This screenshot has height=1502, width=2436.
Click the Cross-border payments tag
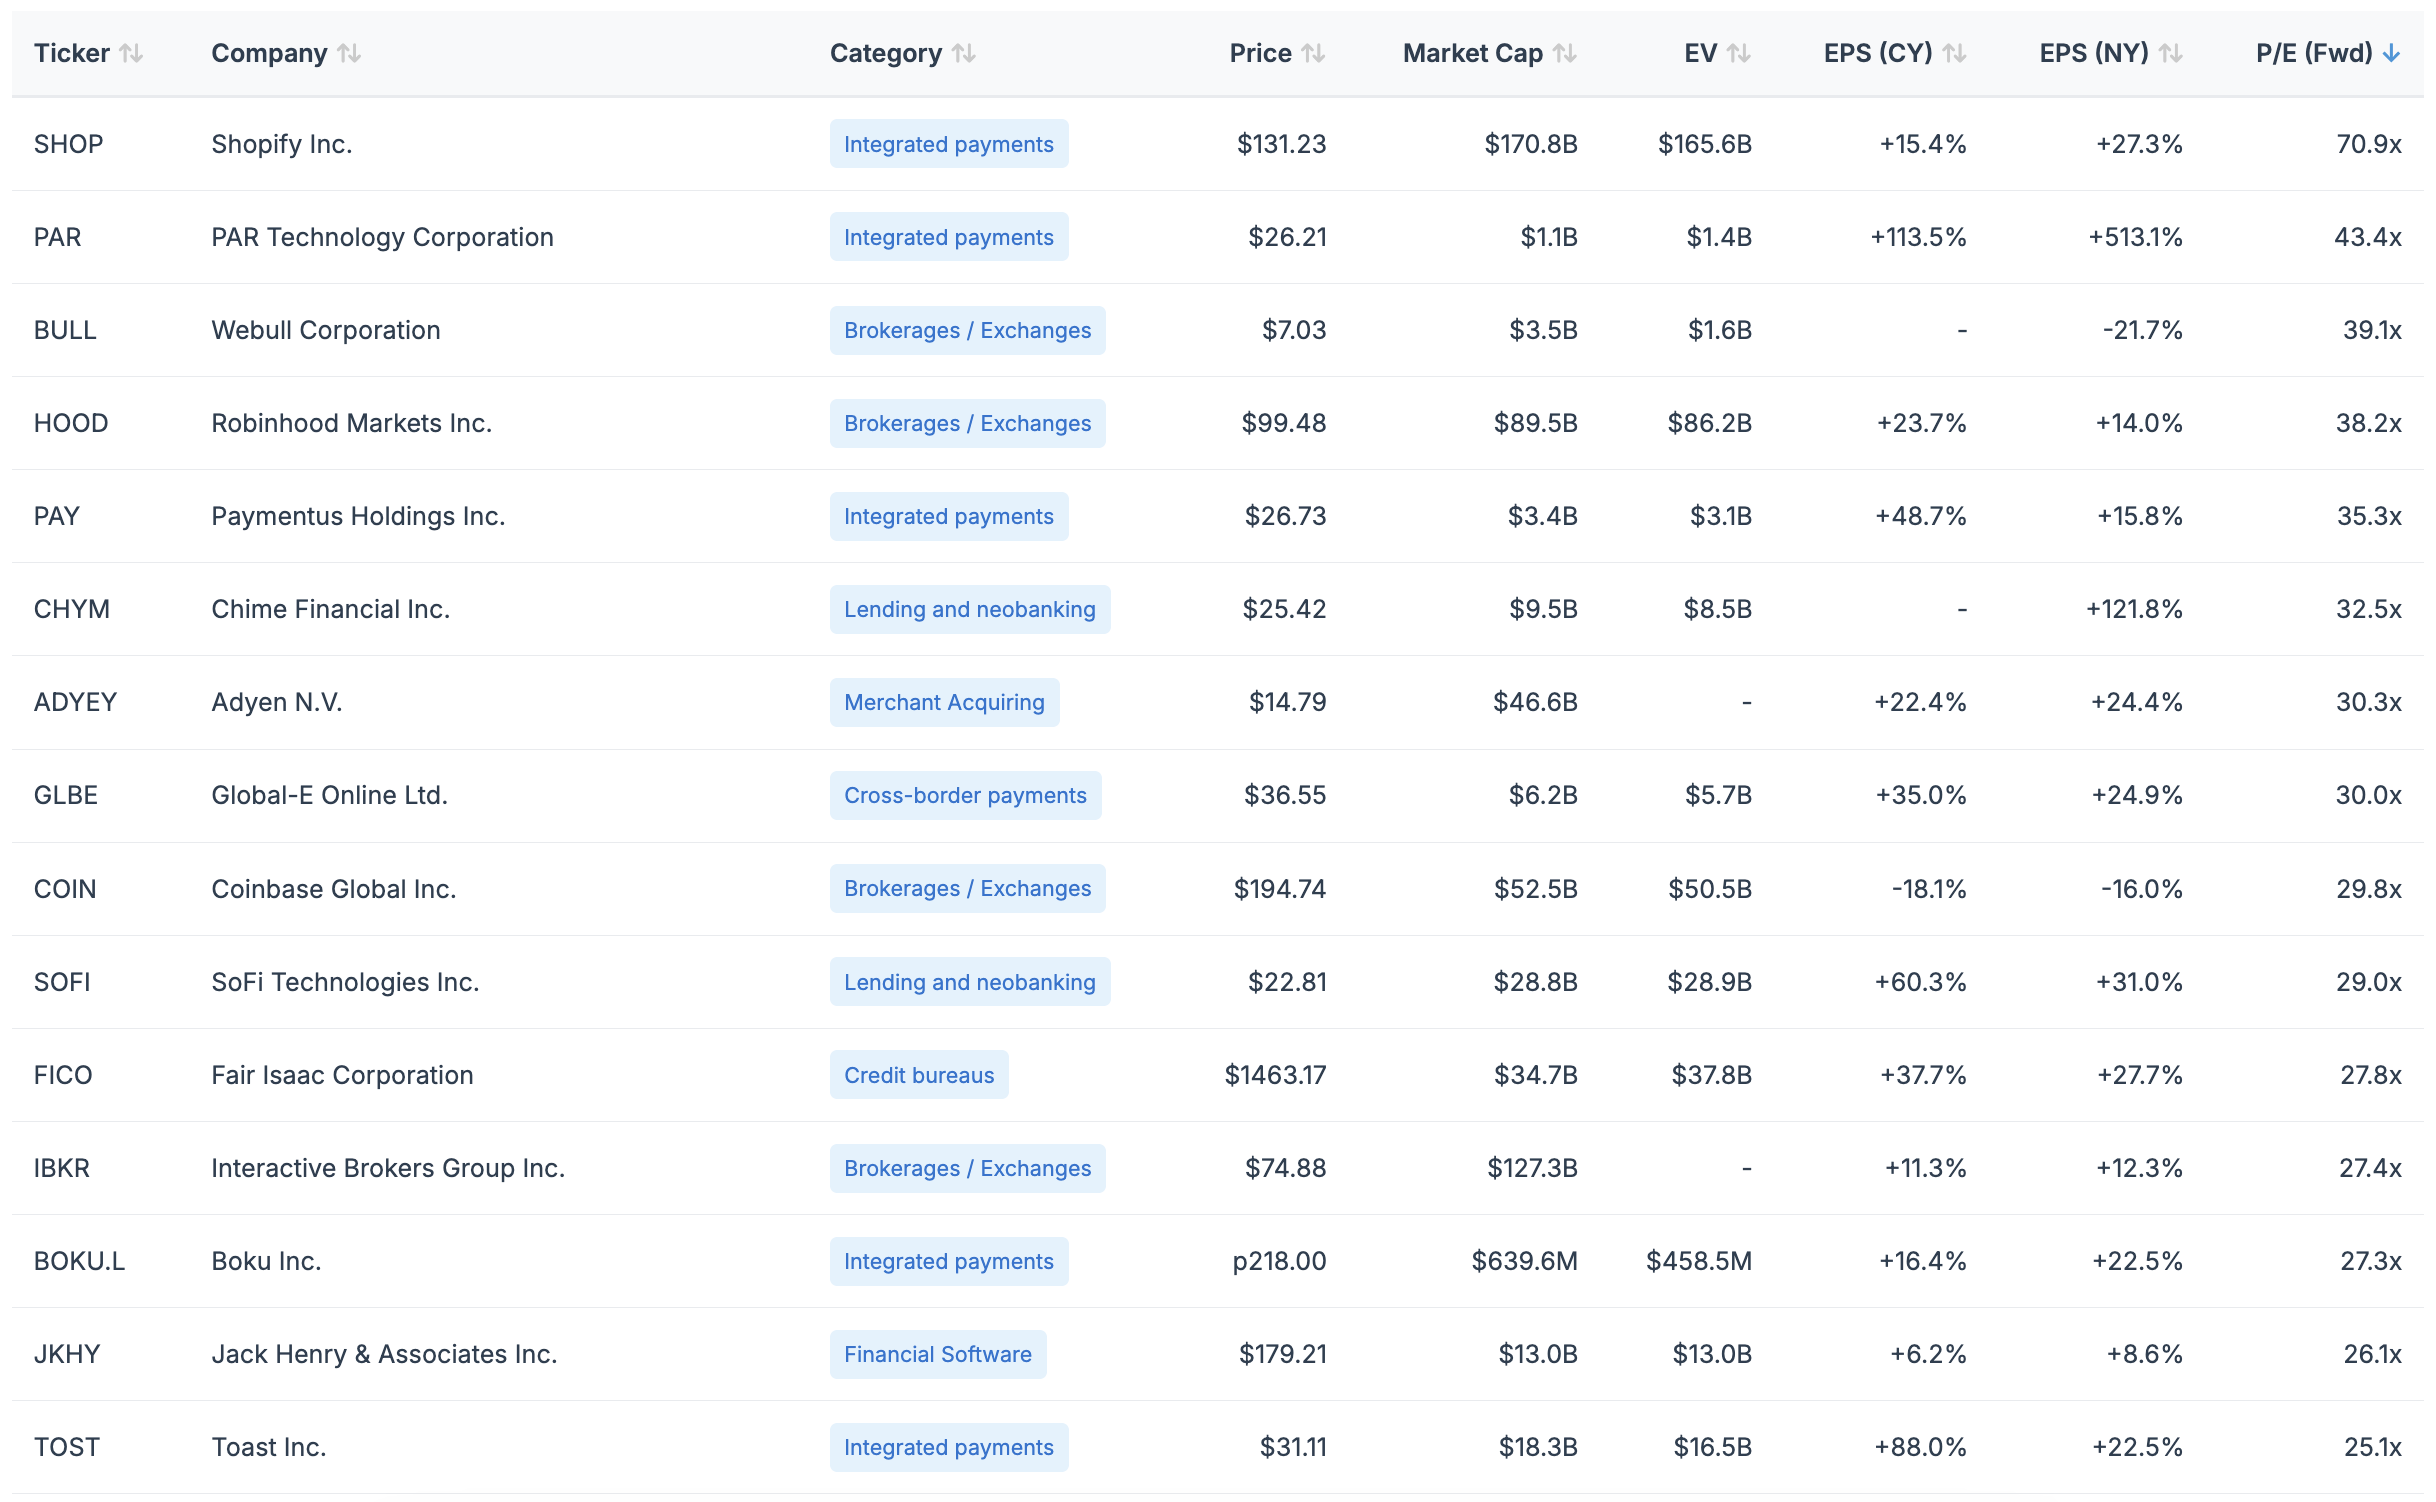point(964,795)
